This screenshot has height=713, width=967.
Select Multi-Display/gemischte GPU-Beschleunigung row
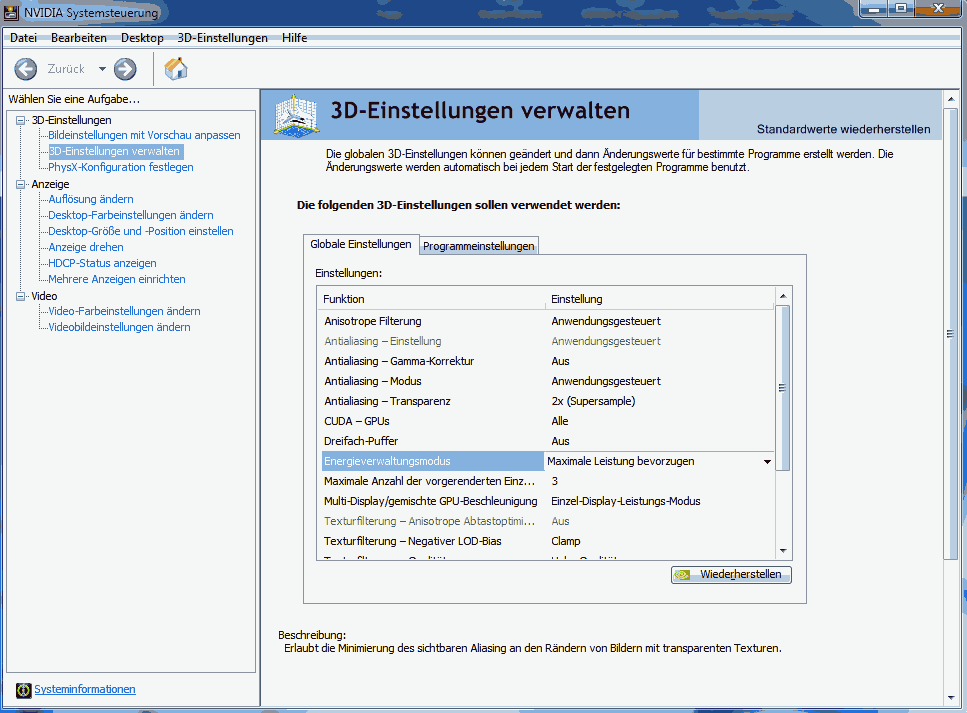(547, 501)
